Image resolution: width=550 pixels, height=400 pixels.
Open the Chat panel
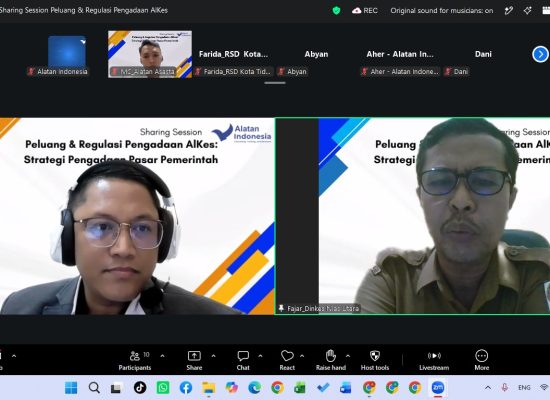(x=243, y=361)
